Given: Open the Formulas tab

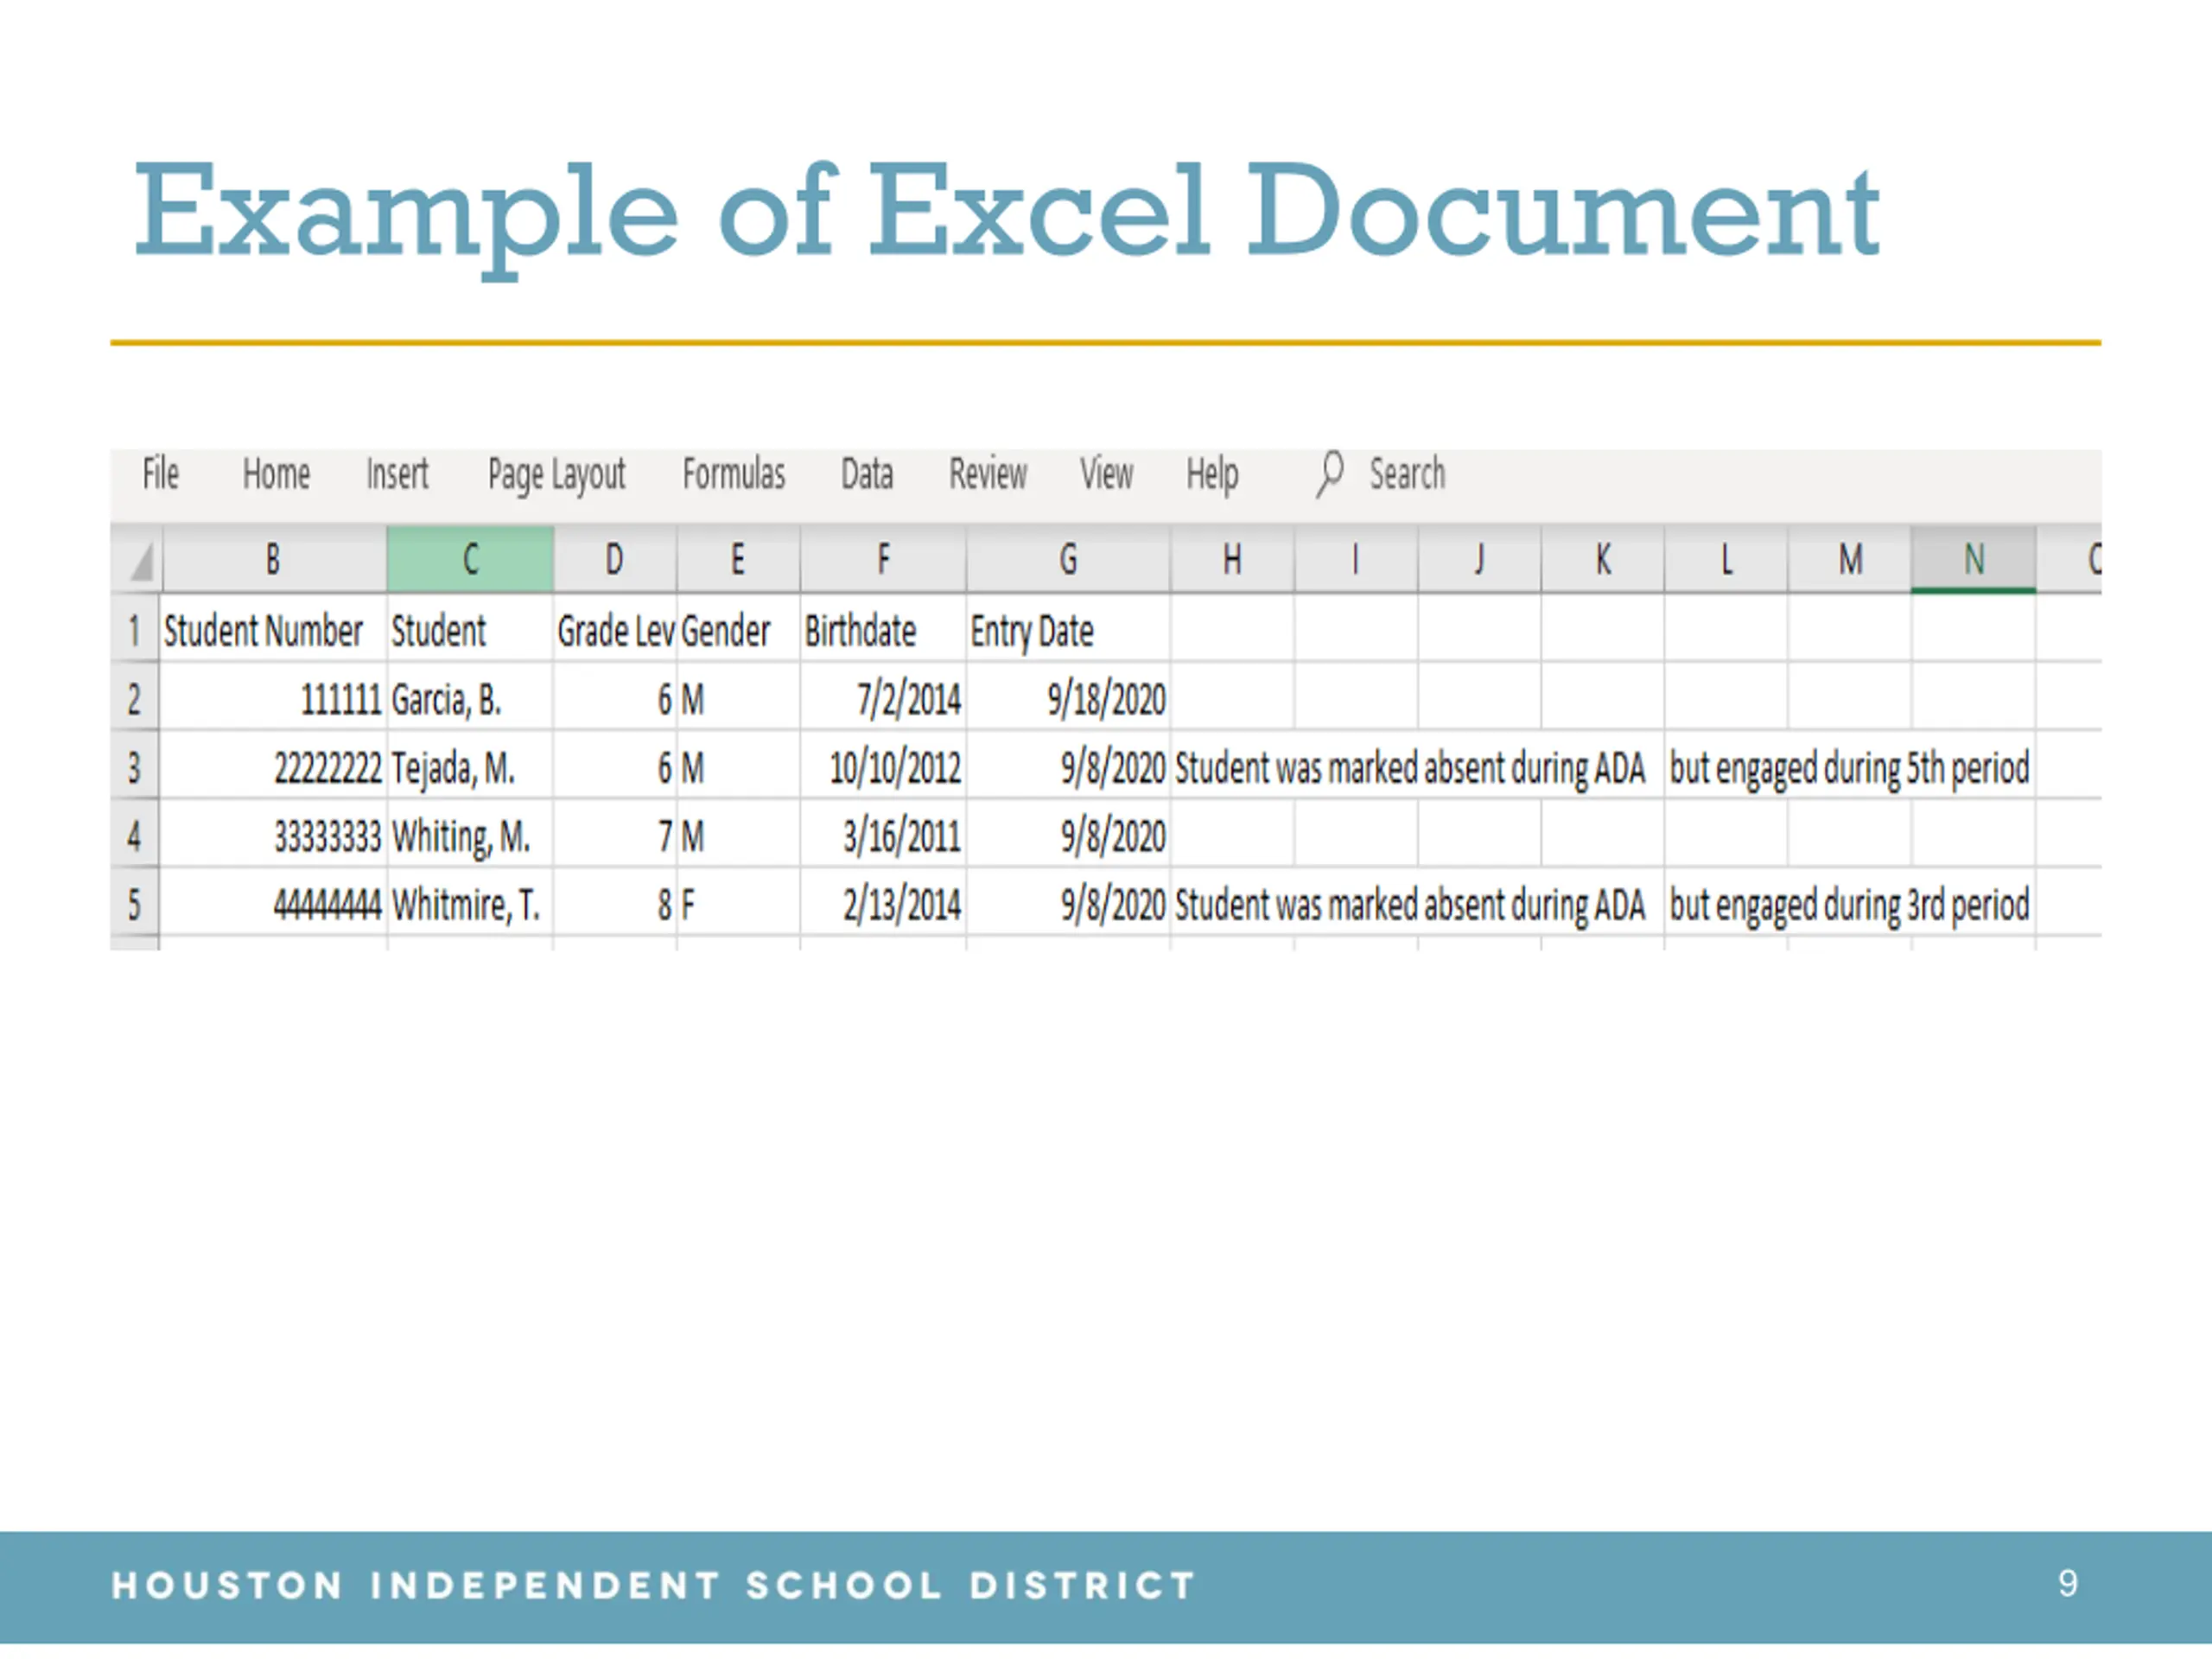Looking at the screenshot, I should (x=734, y=474).
